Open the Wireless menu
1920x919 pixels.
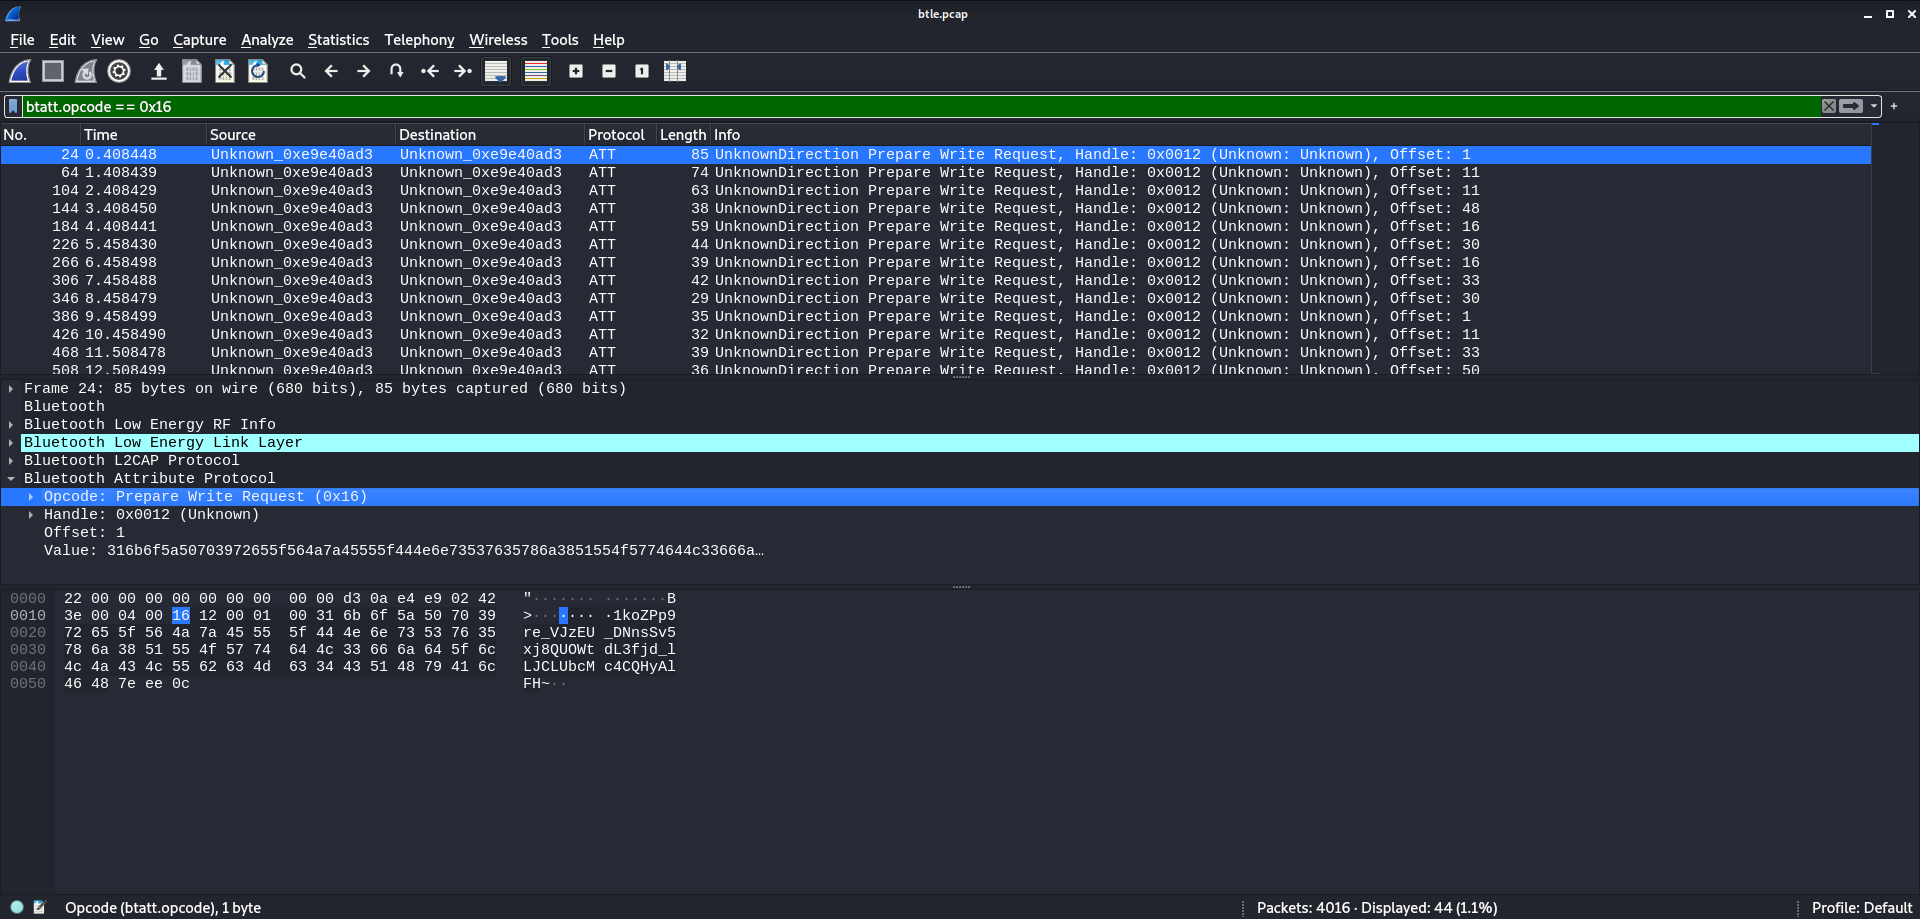pos(498,40)
